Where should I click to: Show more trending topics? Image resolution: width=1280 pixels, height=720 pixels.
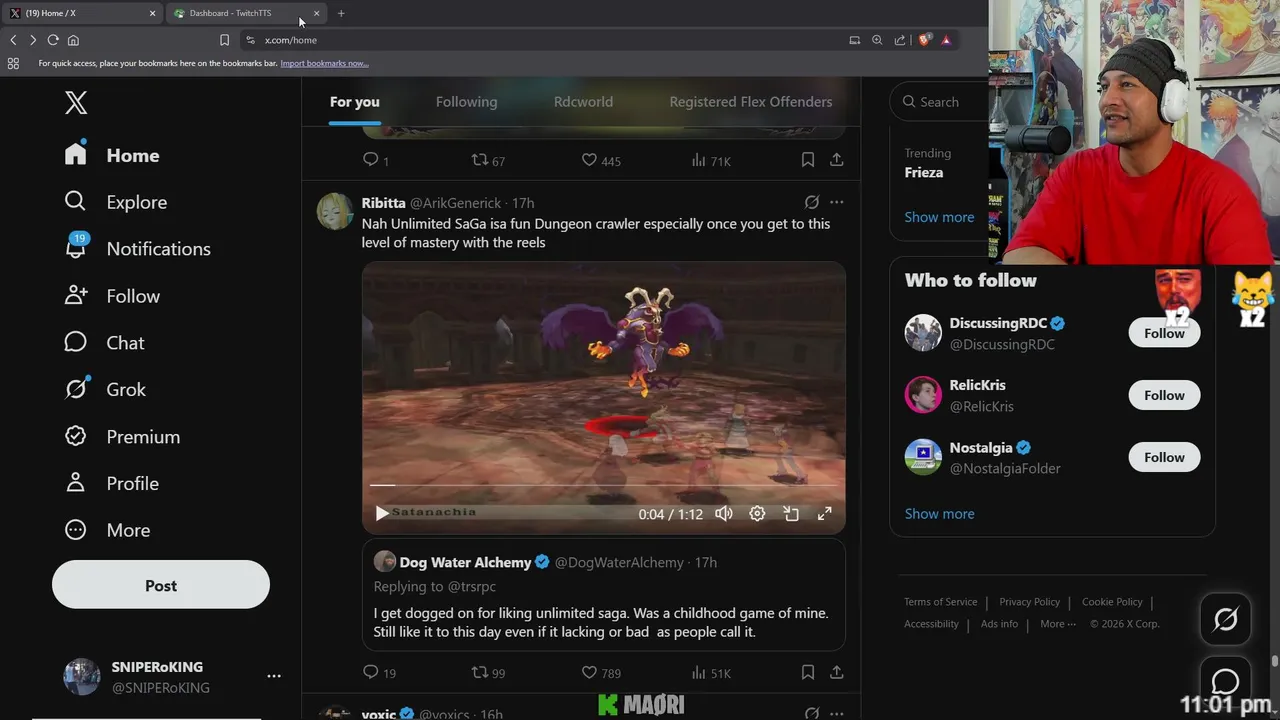939,217
